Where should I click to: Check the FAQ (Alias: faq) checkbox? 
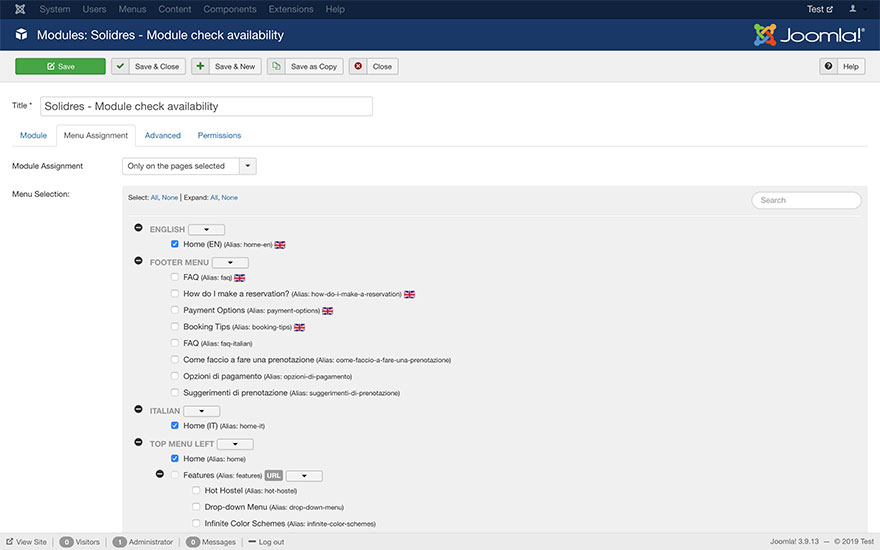point(175,277)
